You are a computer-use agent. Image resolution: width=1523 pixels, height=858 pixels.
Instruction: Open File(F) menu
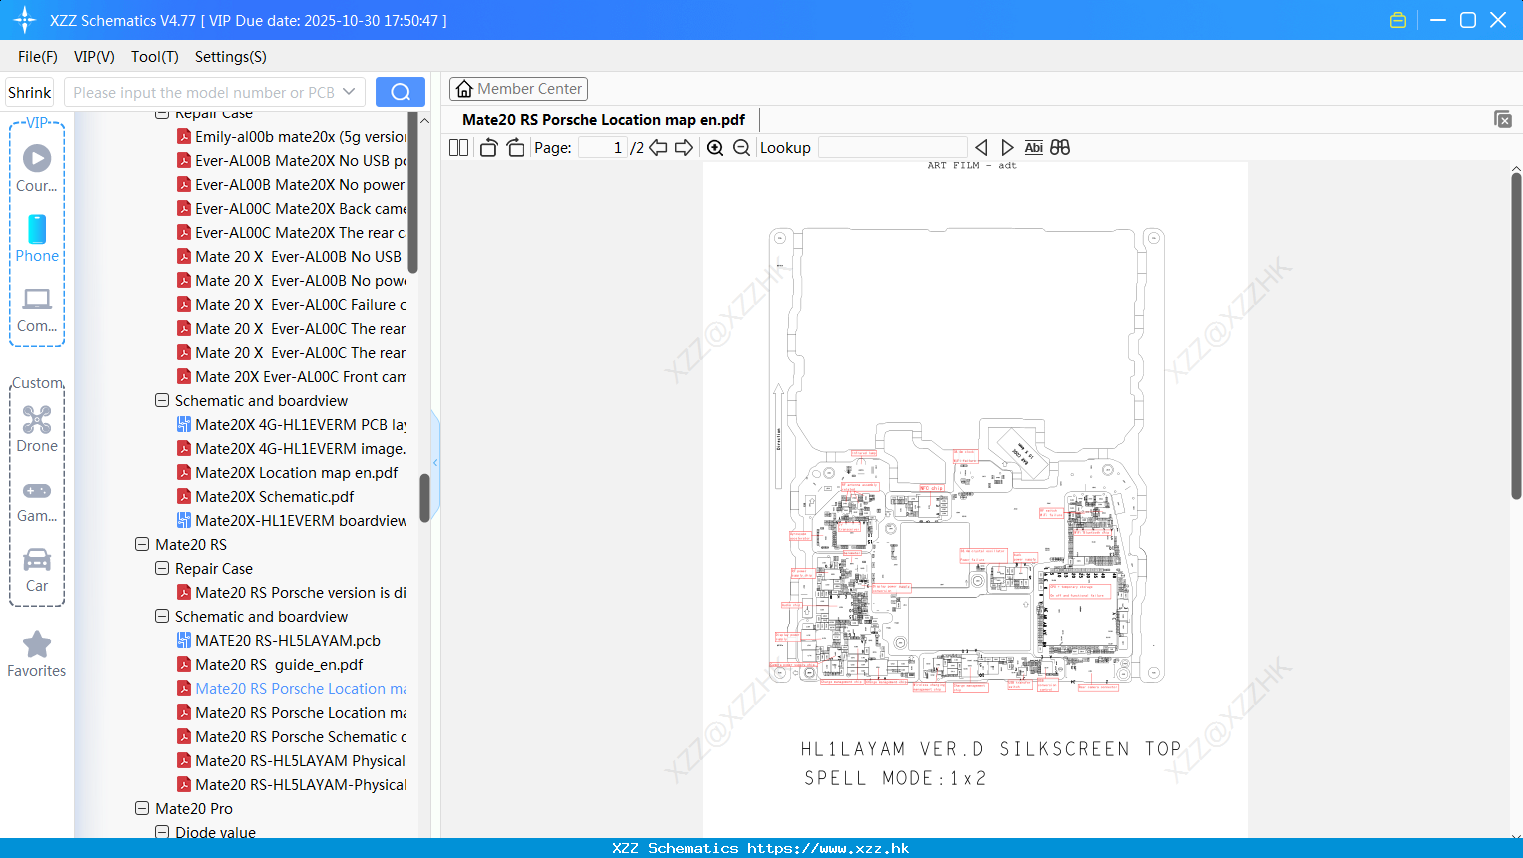pyautogui.click(x=38, y=57)
